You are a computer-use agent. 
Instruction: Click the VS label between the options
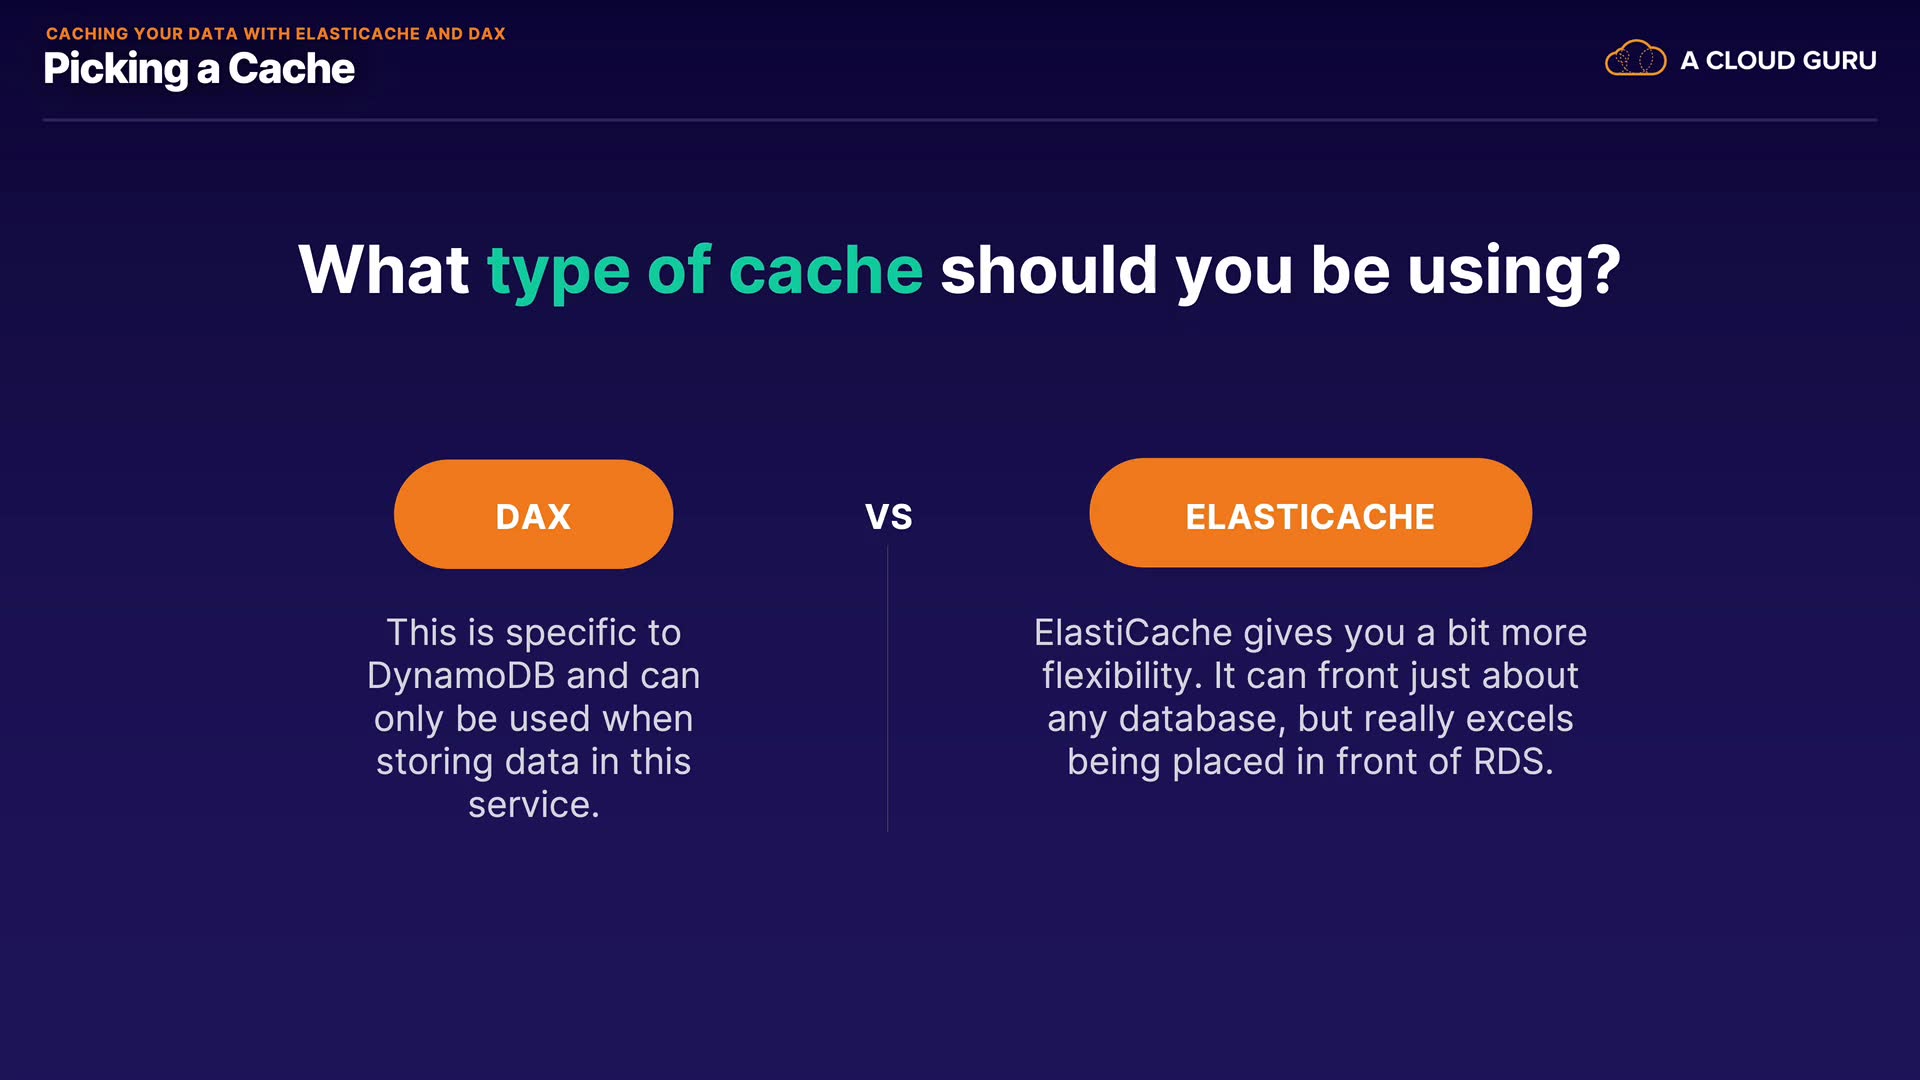point(888,517)
